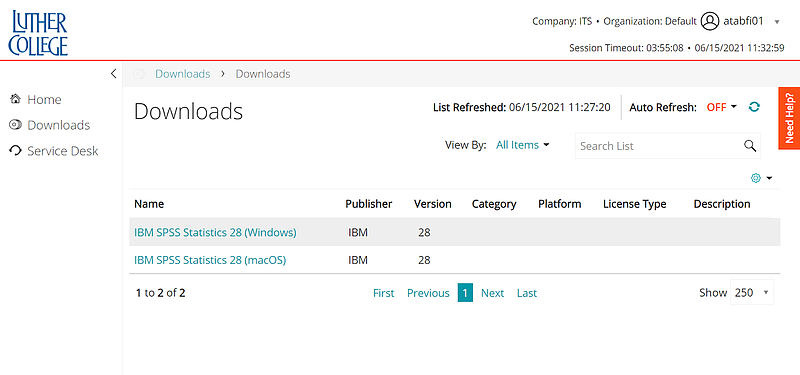Viewport: 800px width, 375px height.
Task: Open the user avatar icon for atabfi01
Action: pyautogui.click(x=710, y=21)
